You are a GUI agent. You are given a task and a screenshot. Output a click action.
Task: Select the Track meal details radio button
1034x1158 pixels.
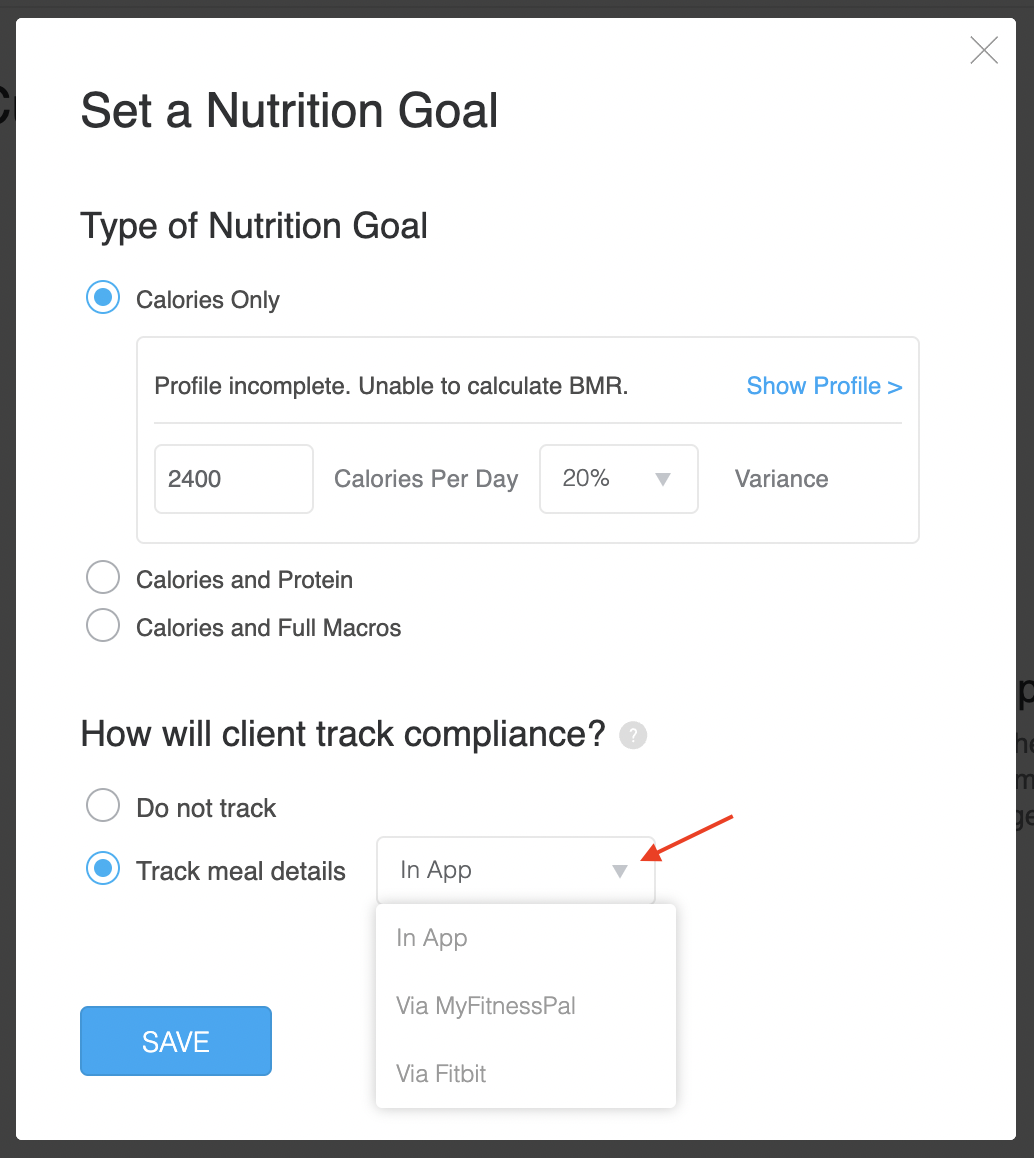coord(103,868)
